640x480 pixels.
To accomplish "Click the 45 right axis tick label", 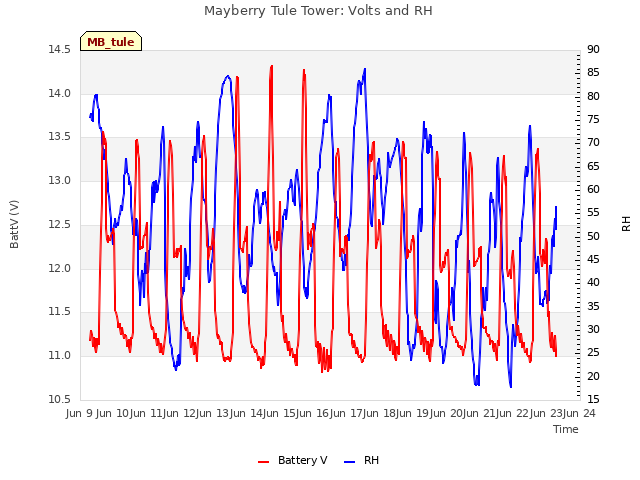I will [x=593, y=260].
